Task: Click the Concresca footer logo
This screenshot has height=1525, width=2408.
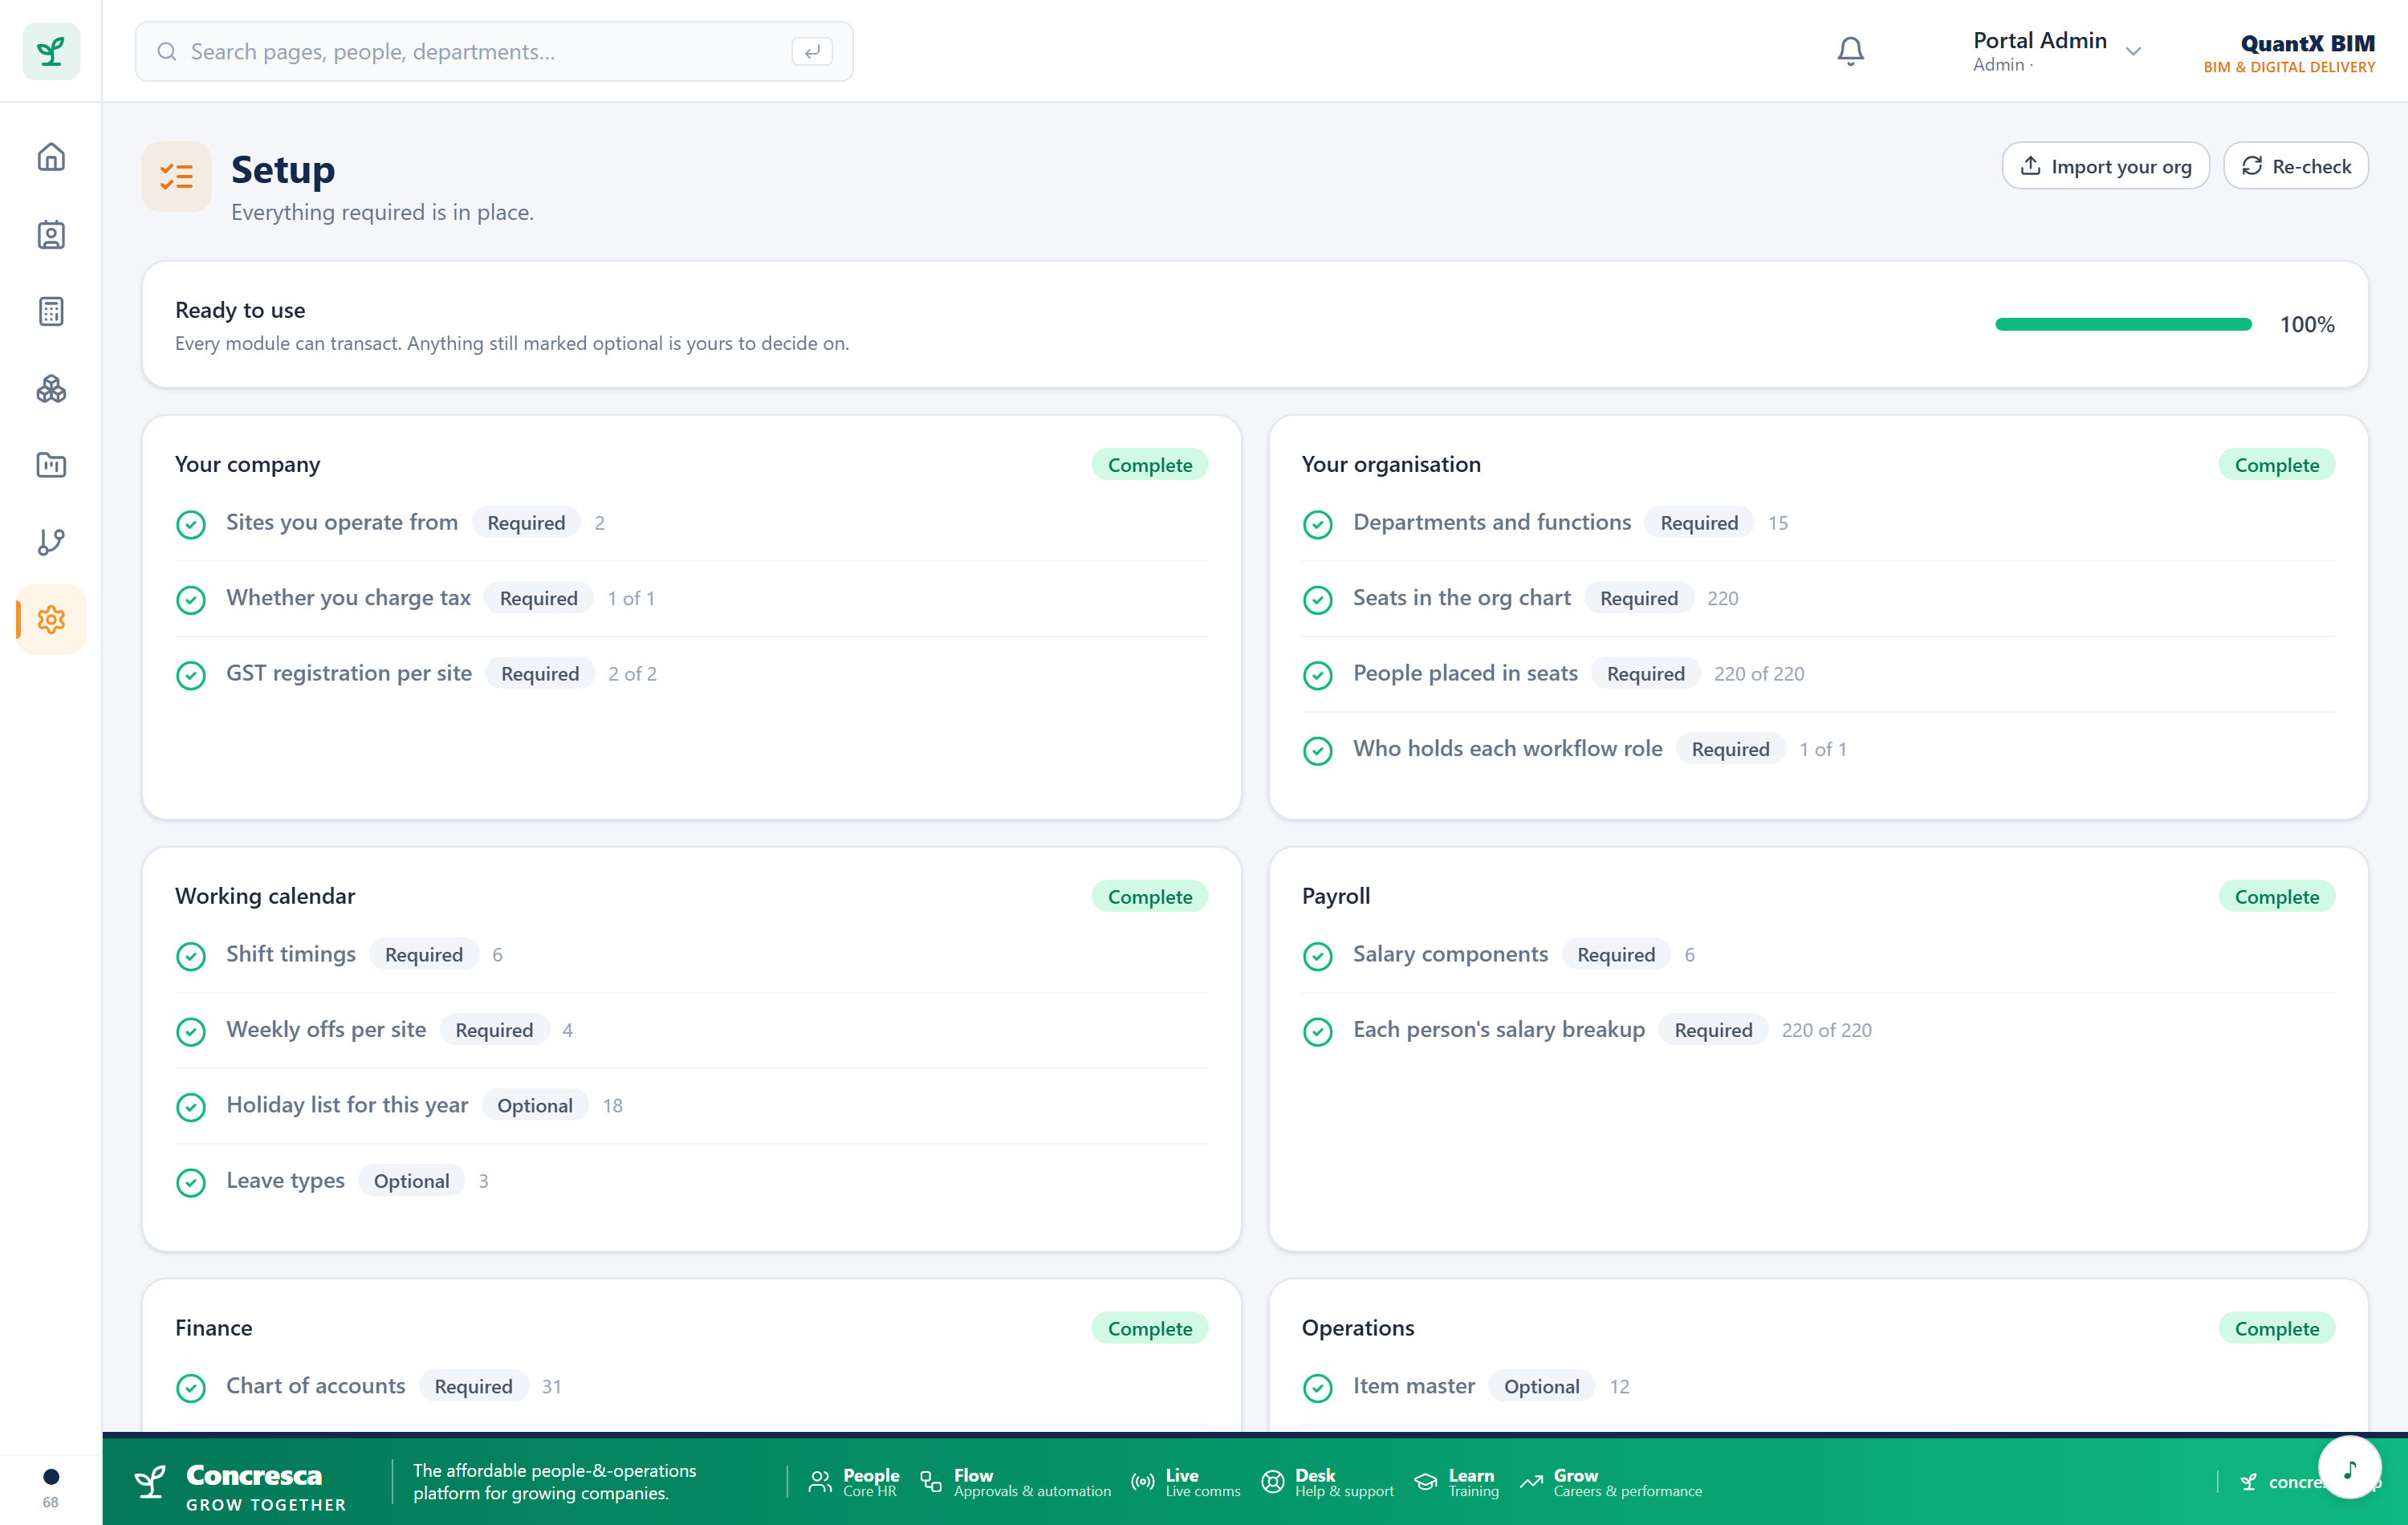Action: point(239,1487)
